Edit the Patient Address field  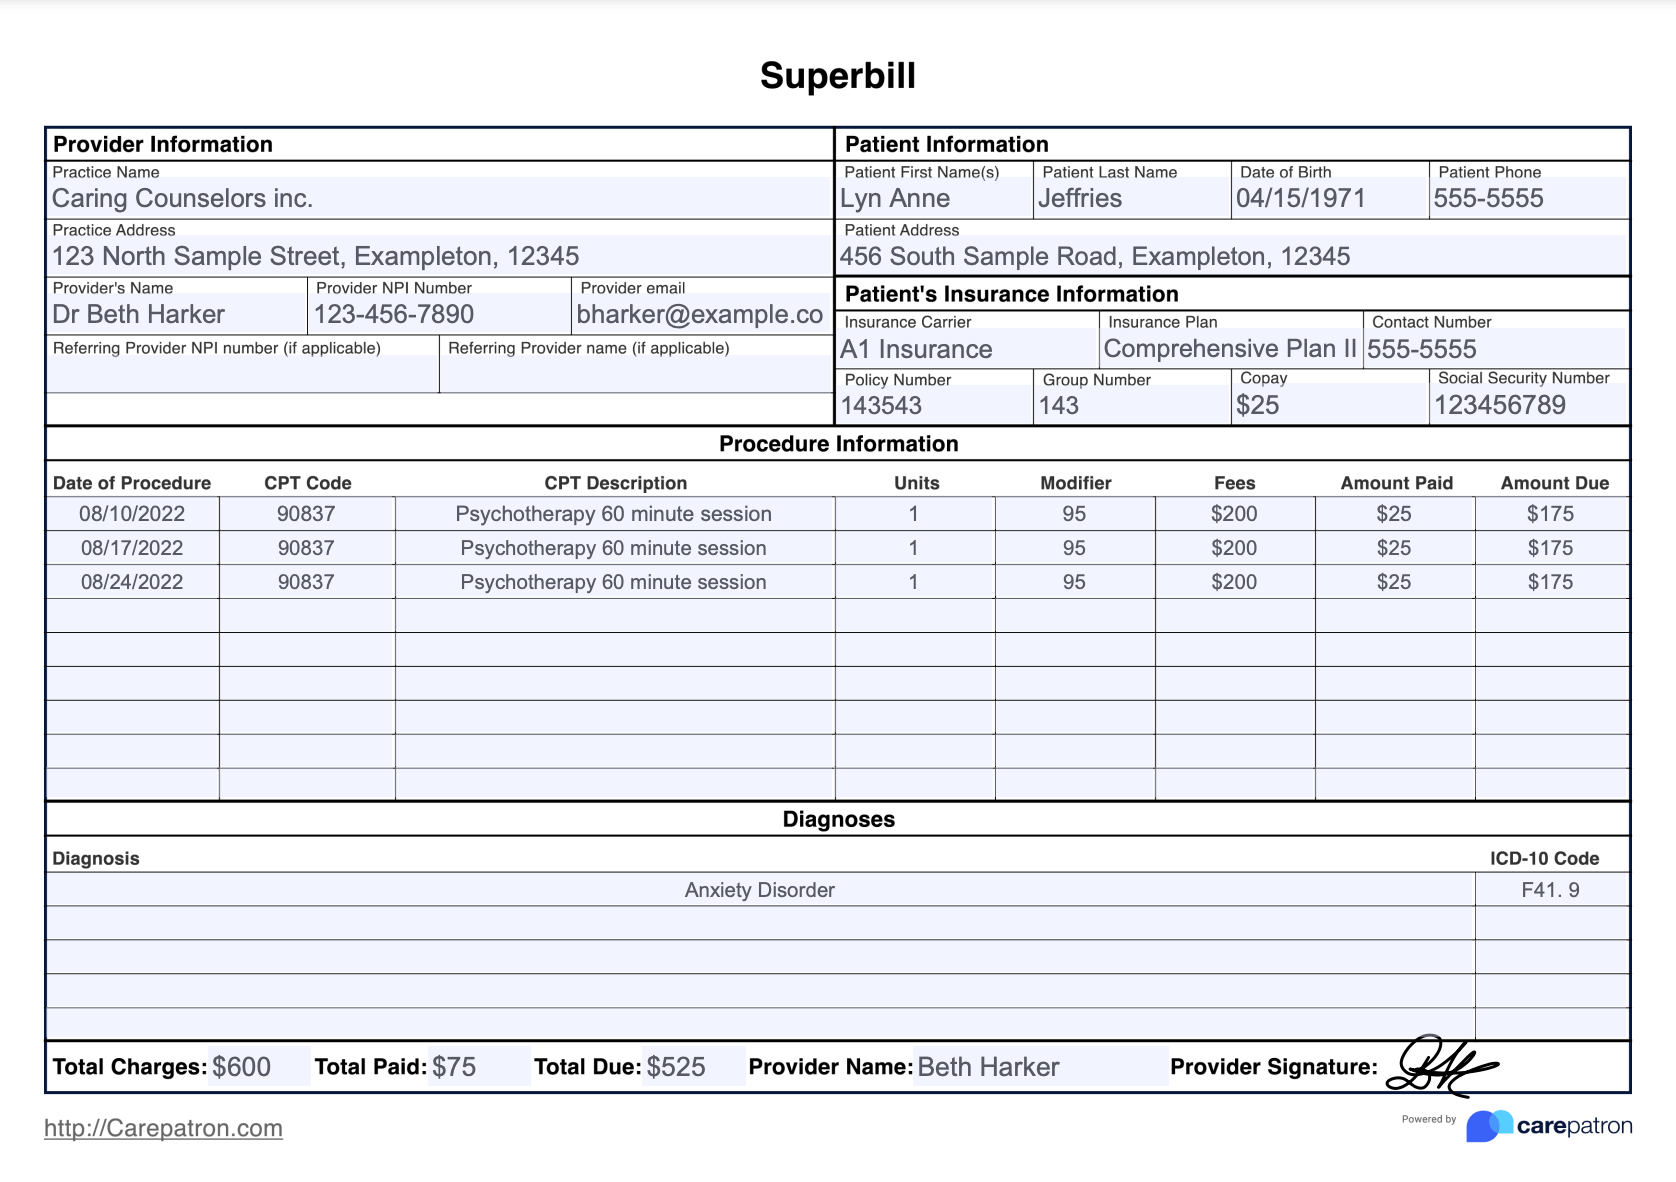(1232, 256)
